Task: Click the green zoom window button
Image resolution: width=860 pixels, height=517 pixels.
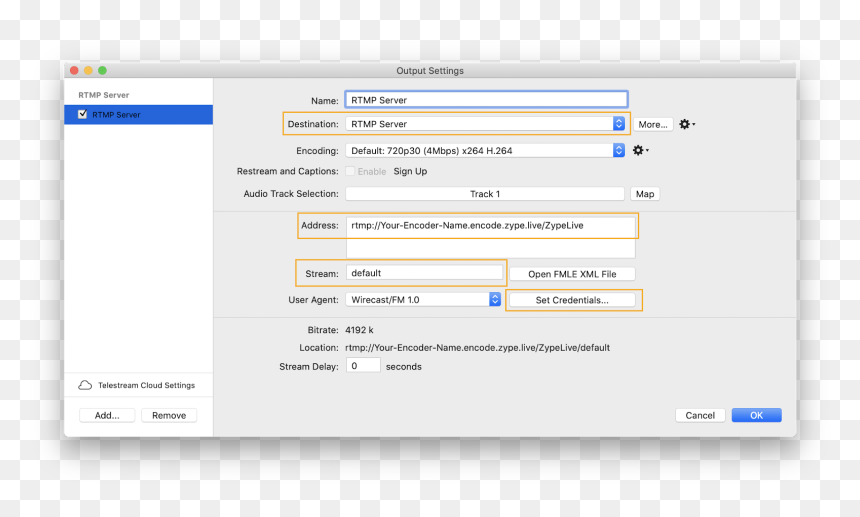Action: (x=103, y=70)
